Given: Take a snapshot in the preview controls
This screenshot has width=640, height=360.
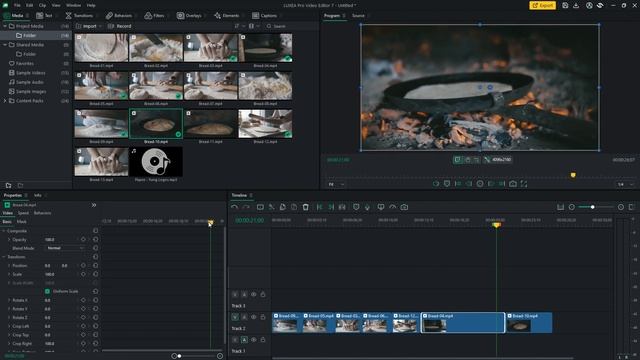Looking at the screenshot, I should pyautogui.click(x=513, y=184).
